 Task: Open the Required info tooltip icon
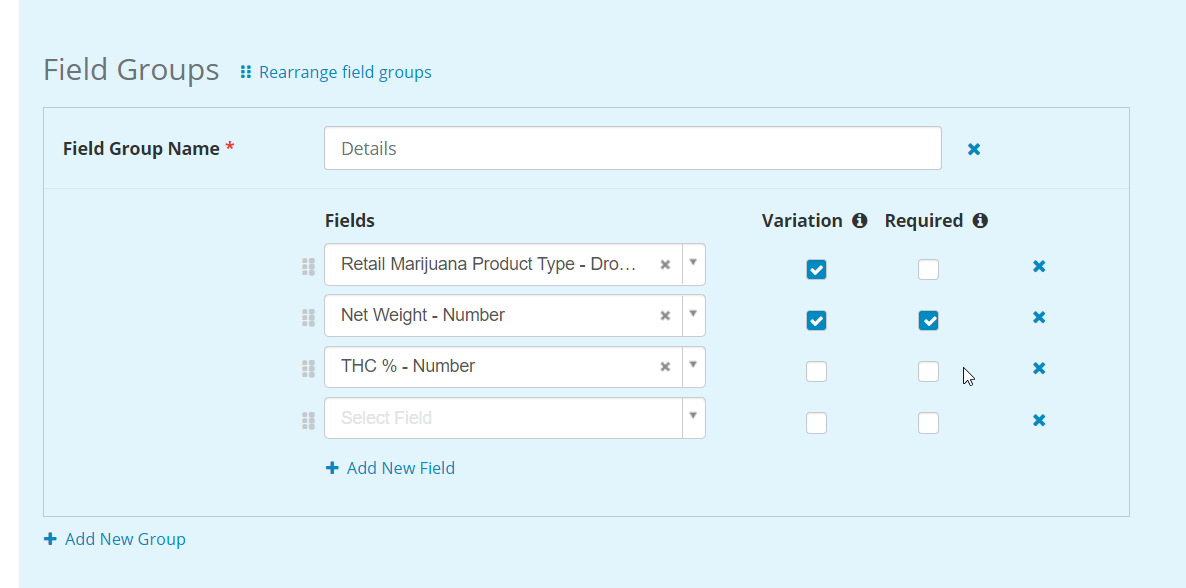tap(981, 220)
